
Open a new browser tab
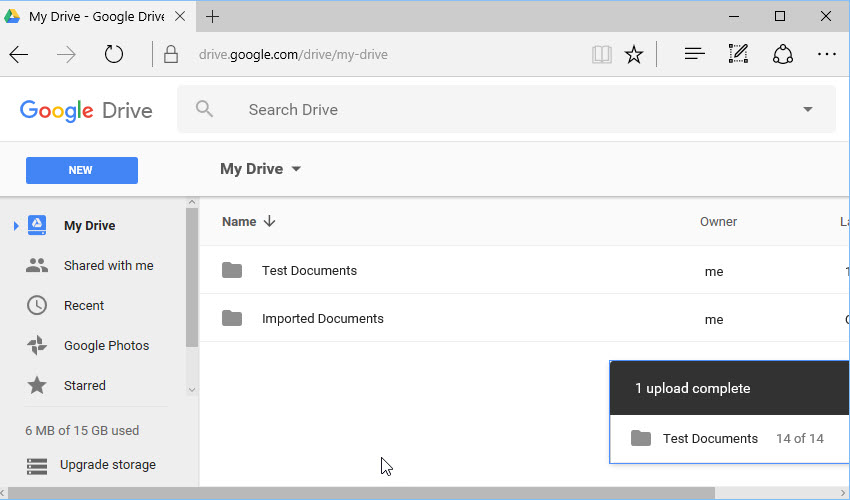coord(212,17)
